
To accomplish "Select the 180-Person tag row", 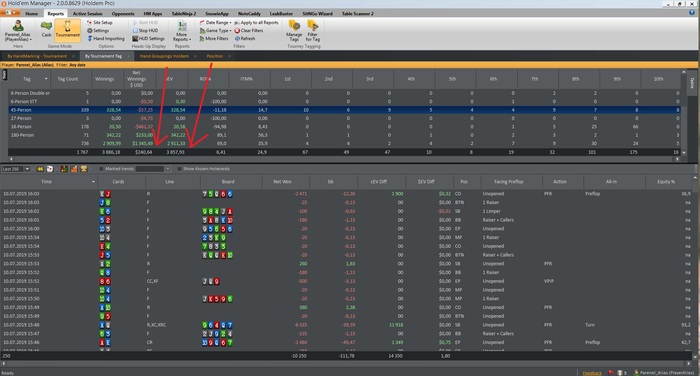I will (344, 135).
